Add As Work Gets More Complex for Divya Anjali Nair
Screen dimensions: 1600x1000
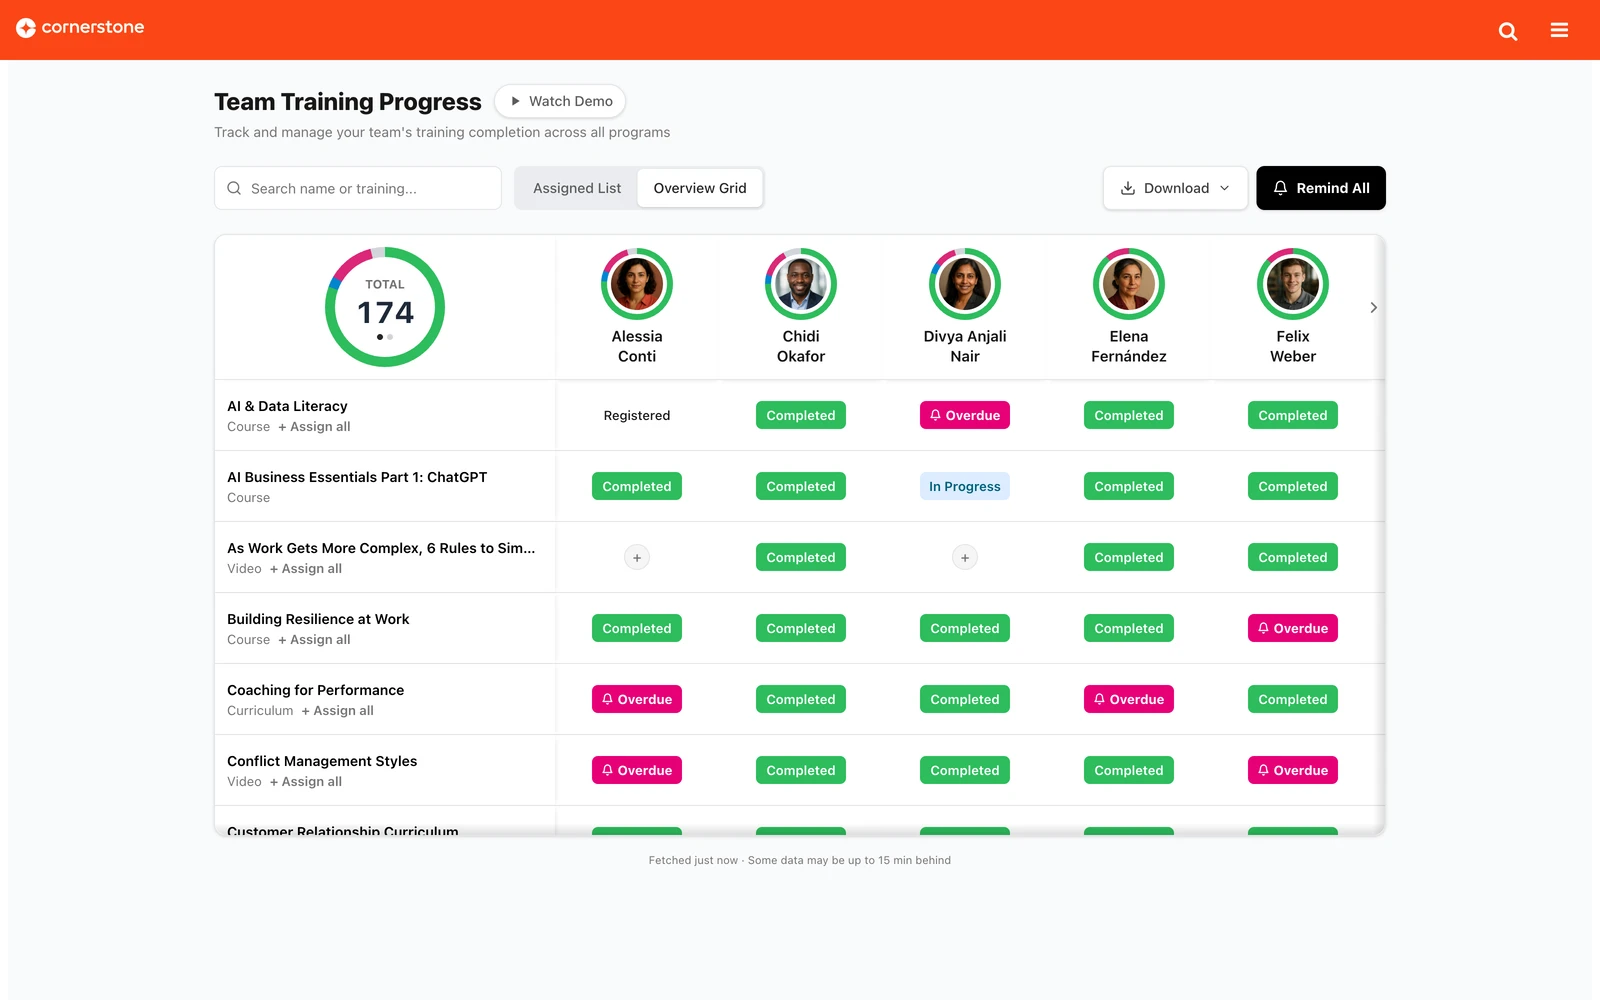coord(965,558)
